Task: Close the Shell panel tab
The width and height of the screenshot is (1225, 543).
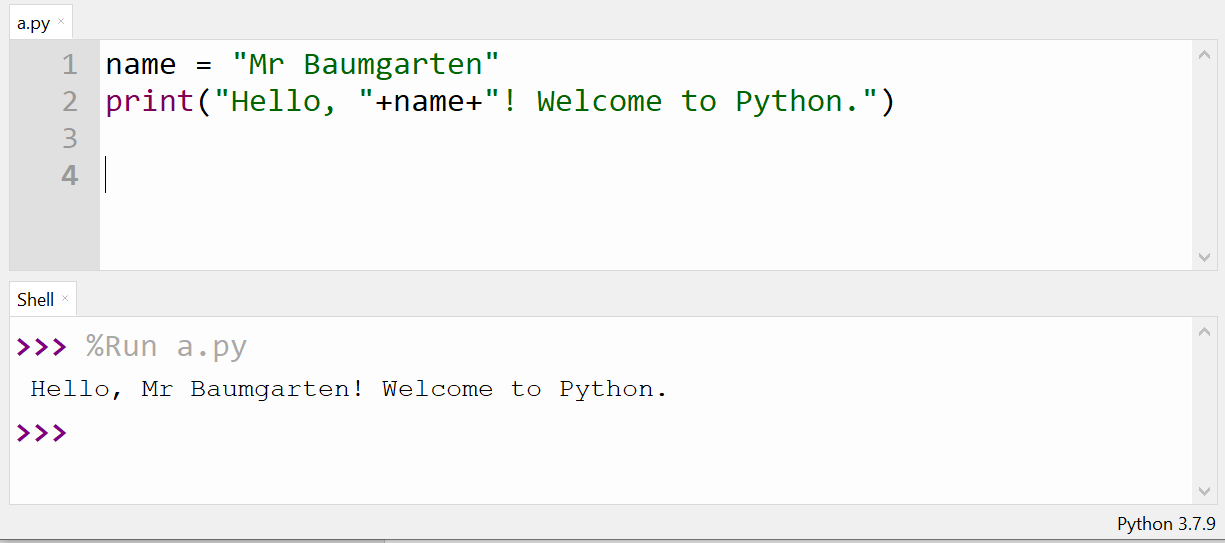Action: (x=66, y=298)
